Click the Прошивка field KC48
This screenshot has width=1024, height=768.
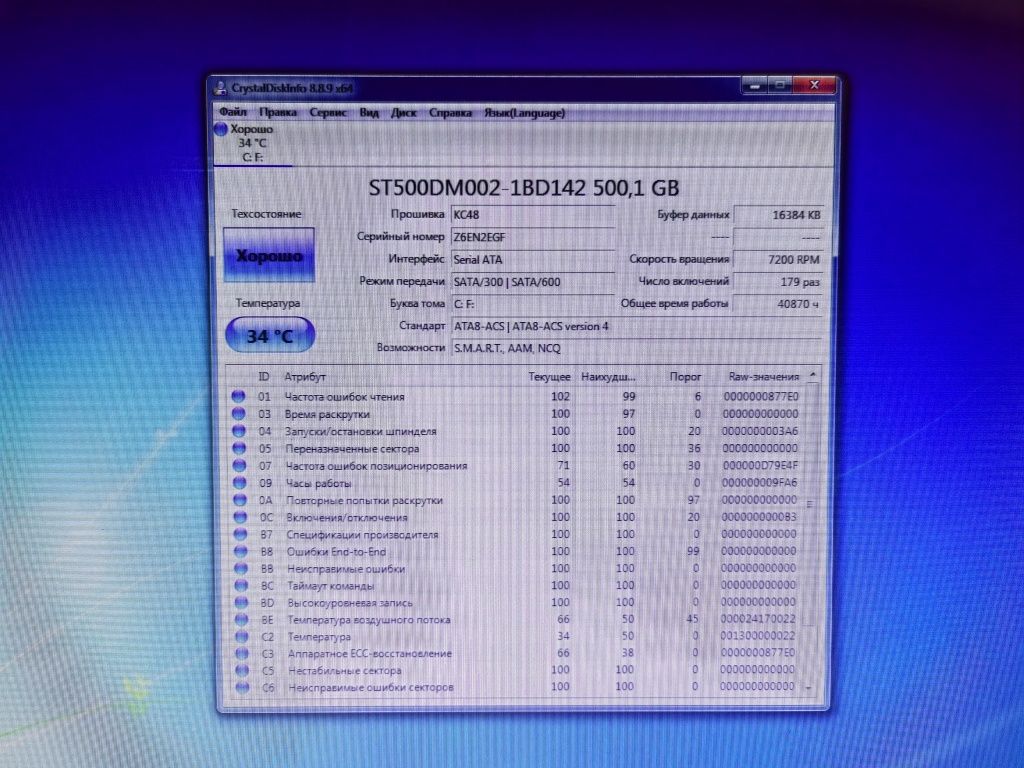[532, 215]
